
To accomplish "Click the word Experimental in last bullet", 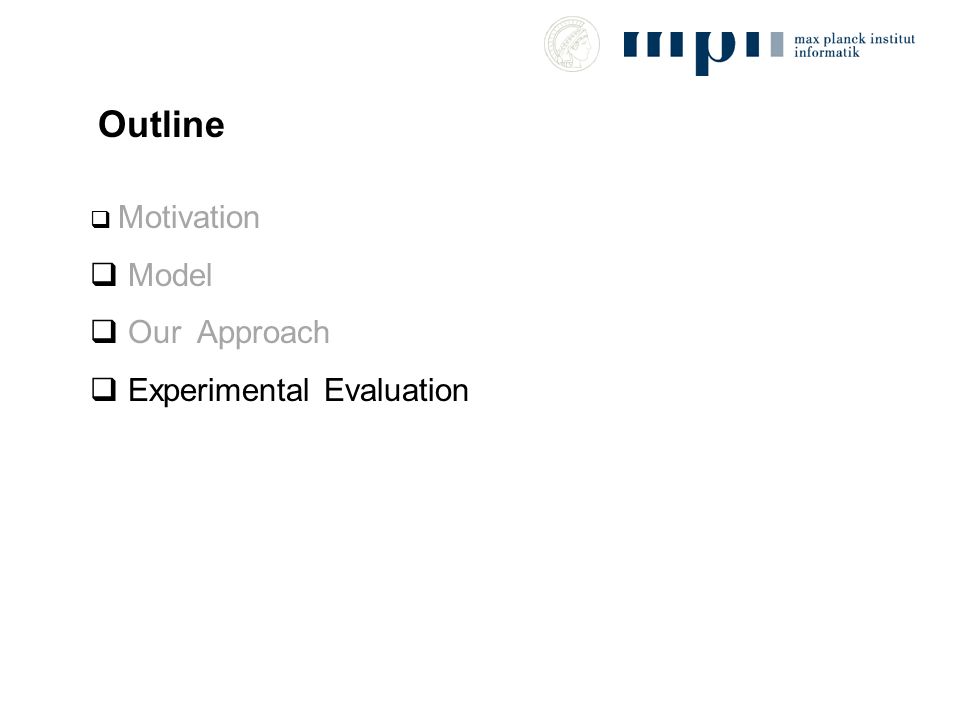I will 219,392.
